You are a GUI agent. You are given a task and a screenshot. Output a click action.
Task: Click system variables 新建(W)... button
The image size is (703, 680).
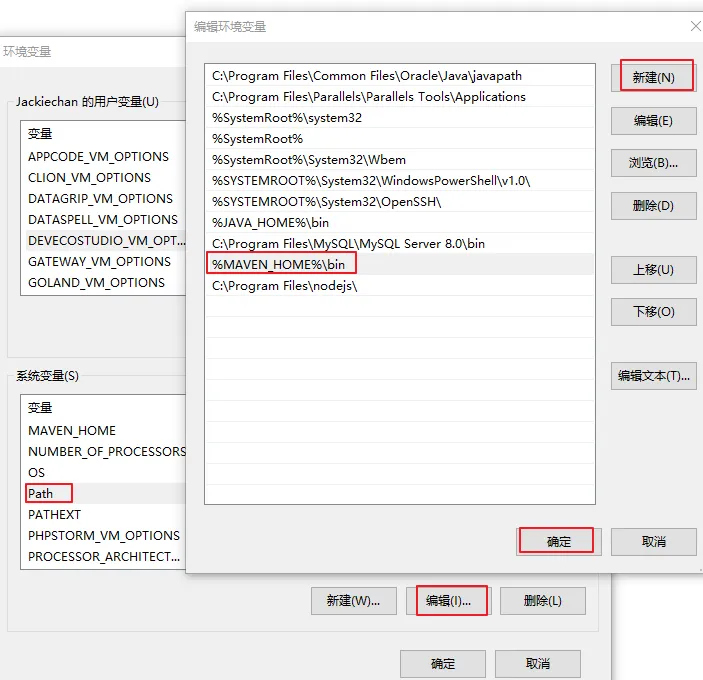(354, 601)
